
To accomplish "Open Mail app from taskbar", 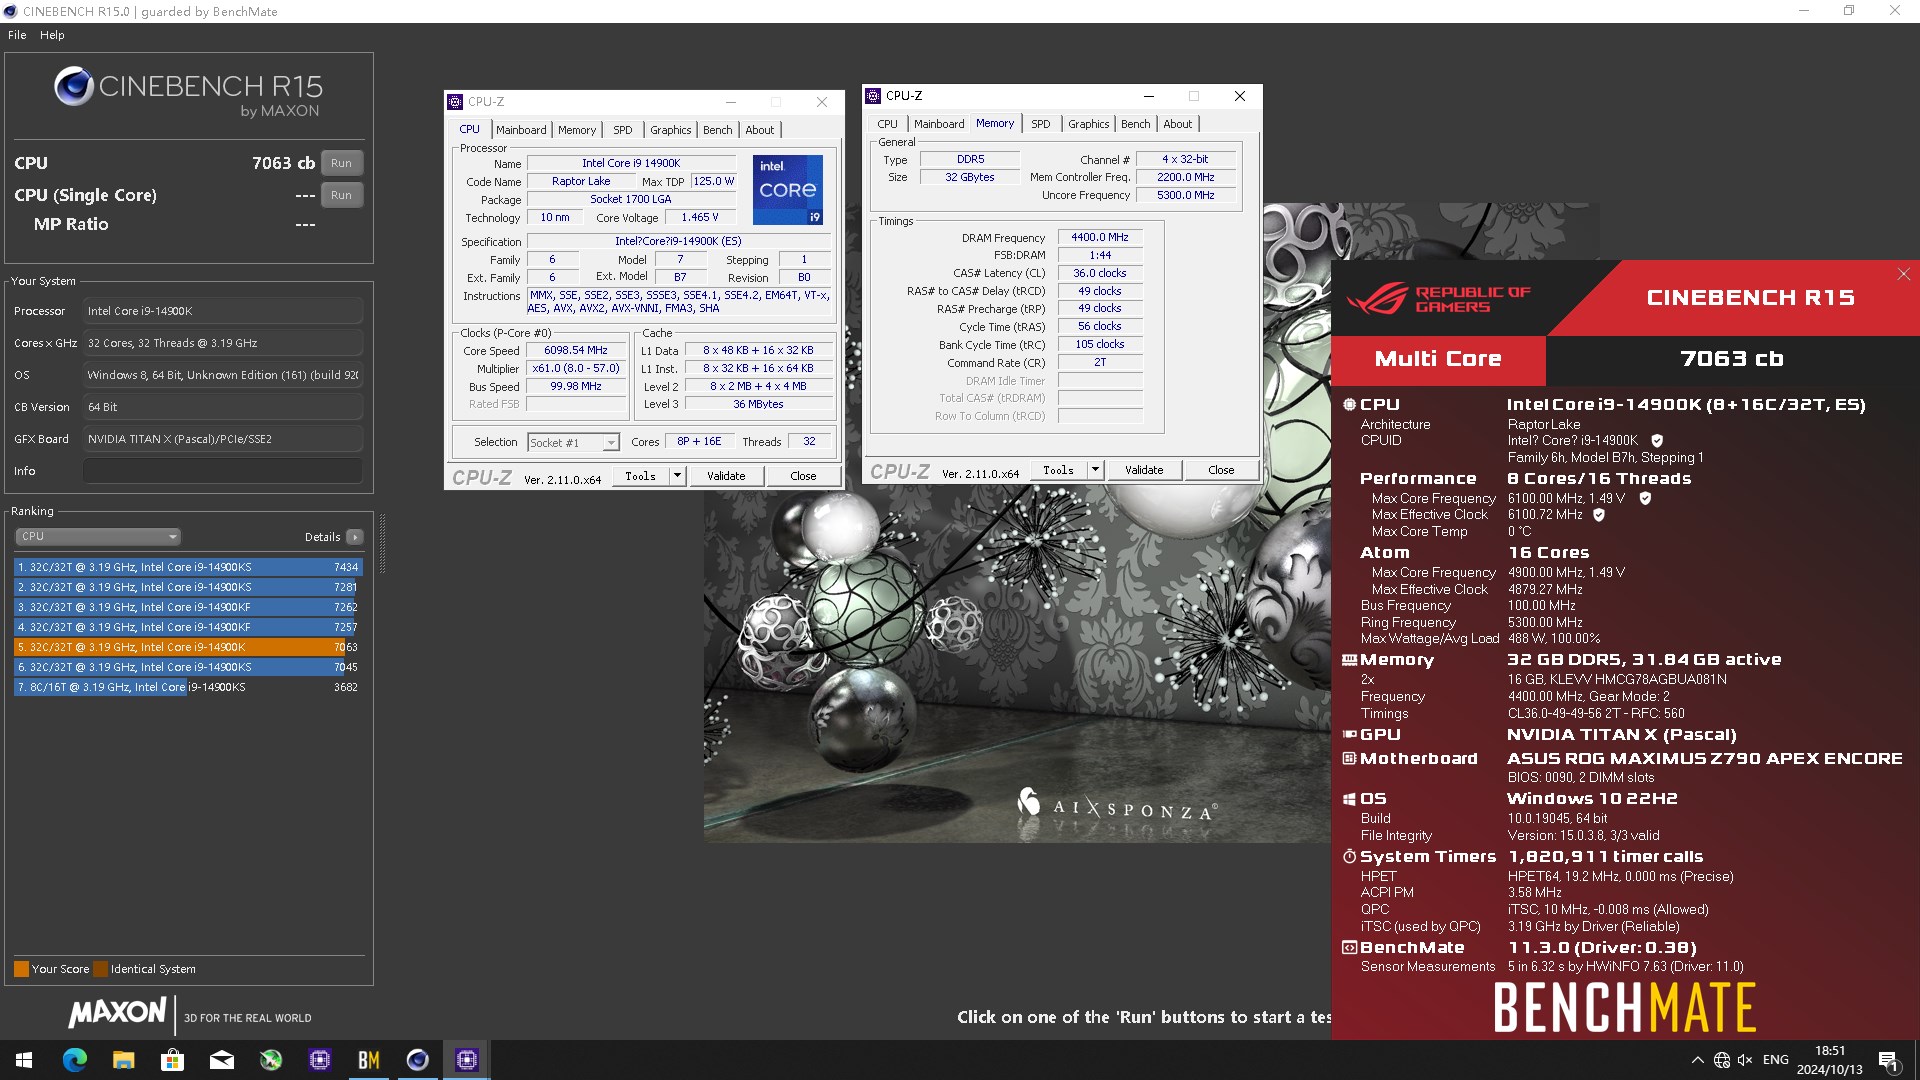I will pyautogui.click(x=221, y=1060).
